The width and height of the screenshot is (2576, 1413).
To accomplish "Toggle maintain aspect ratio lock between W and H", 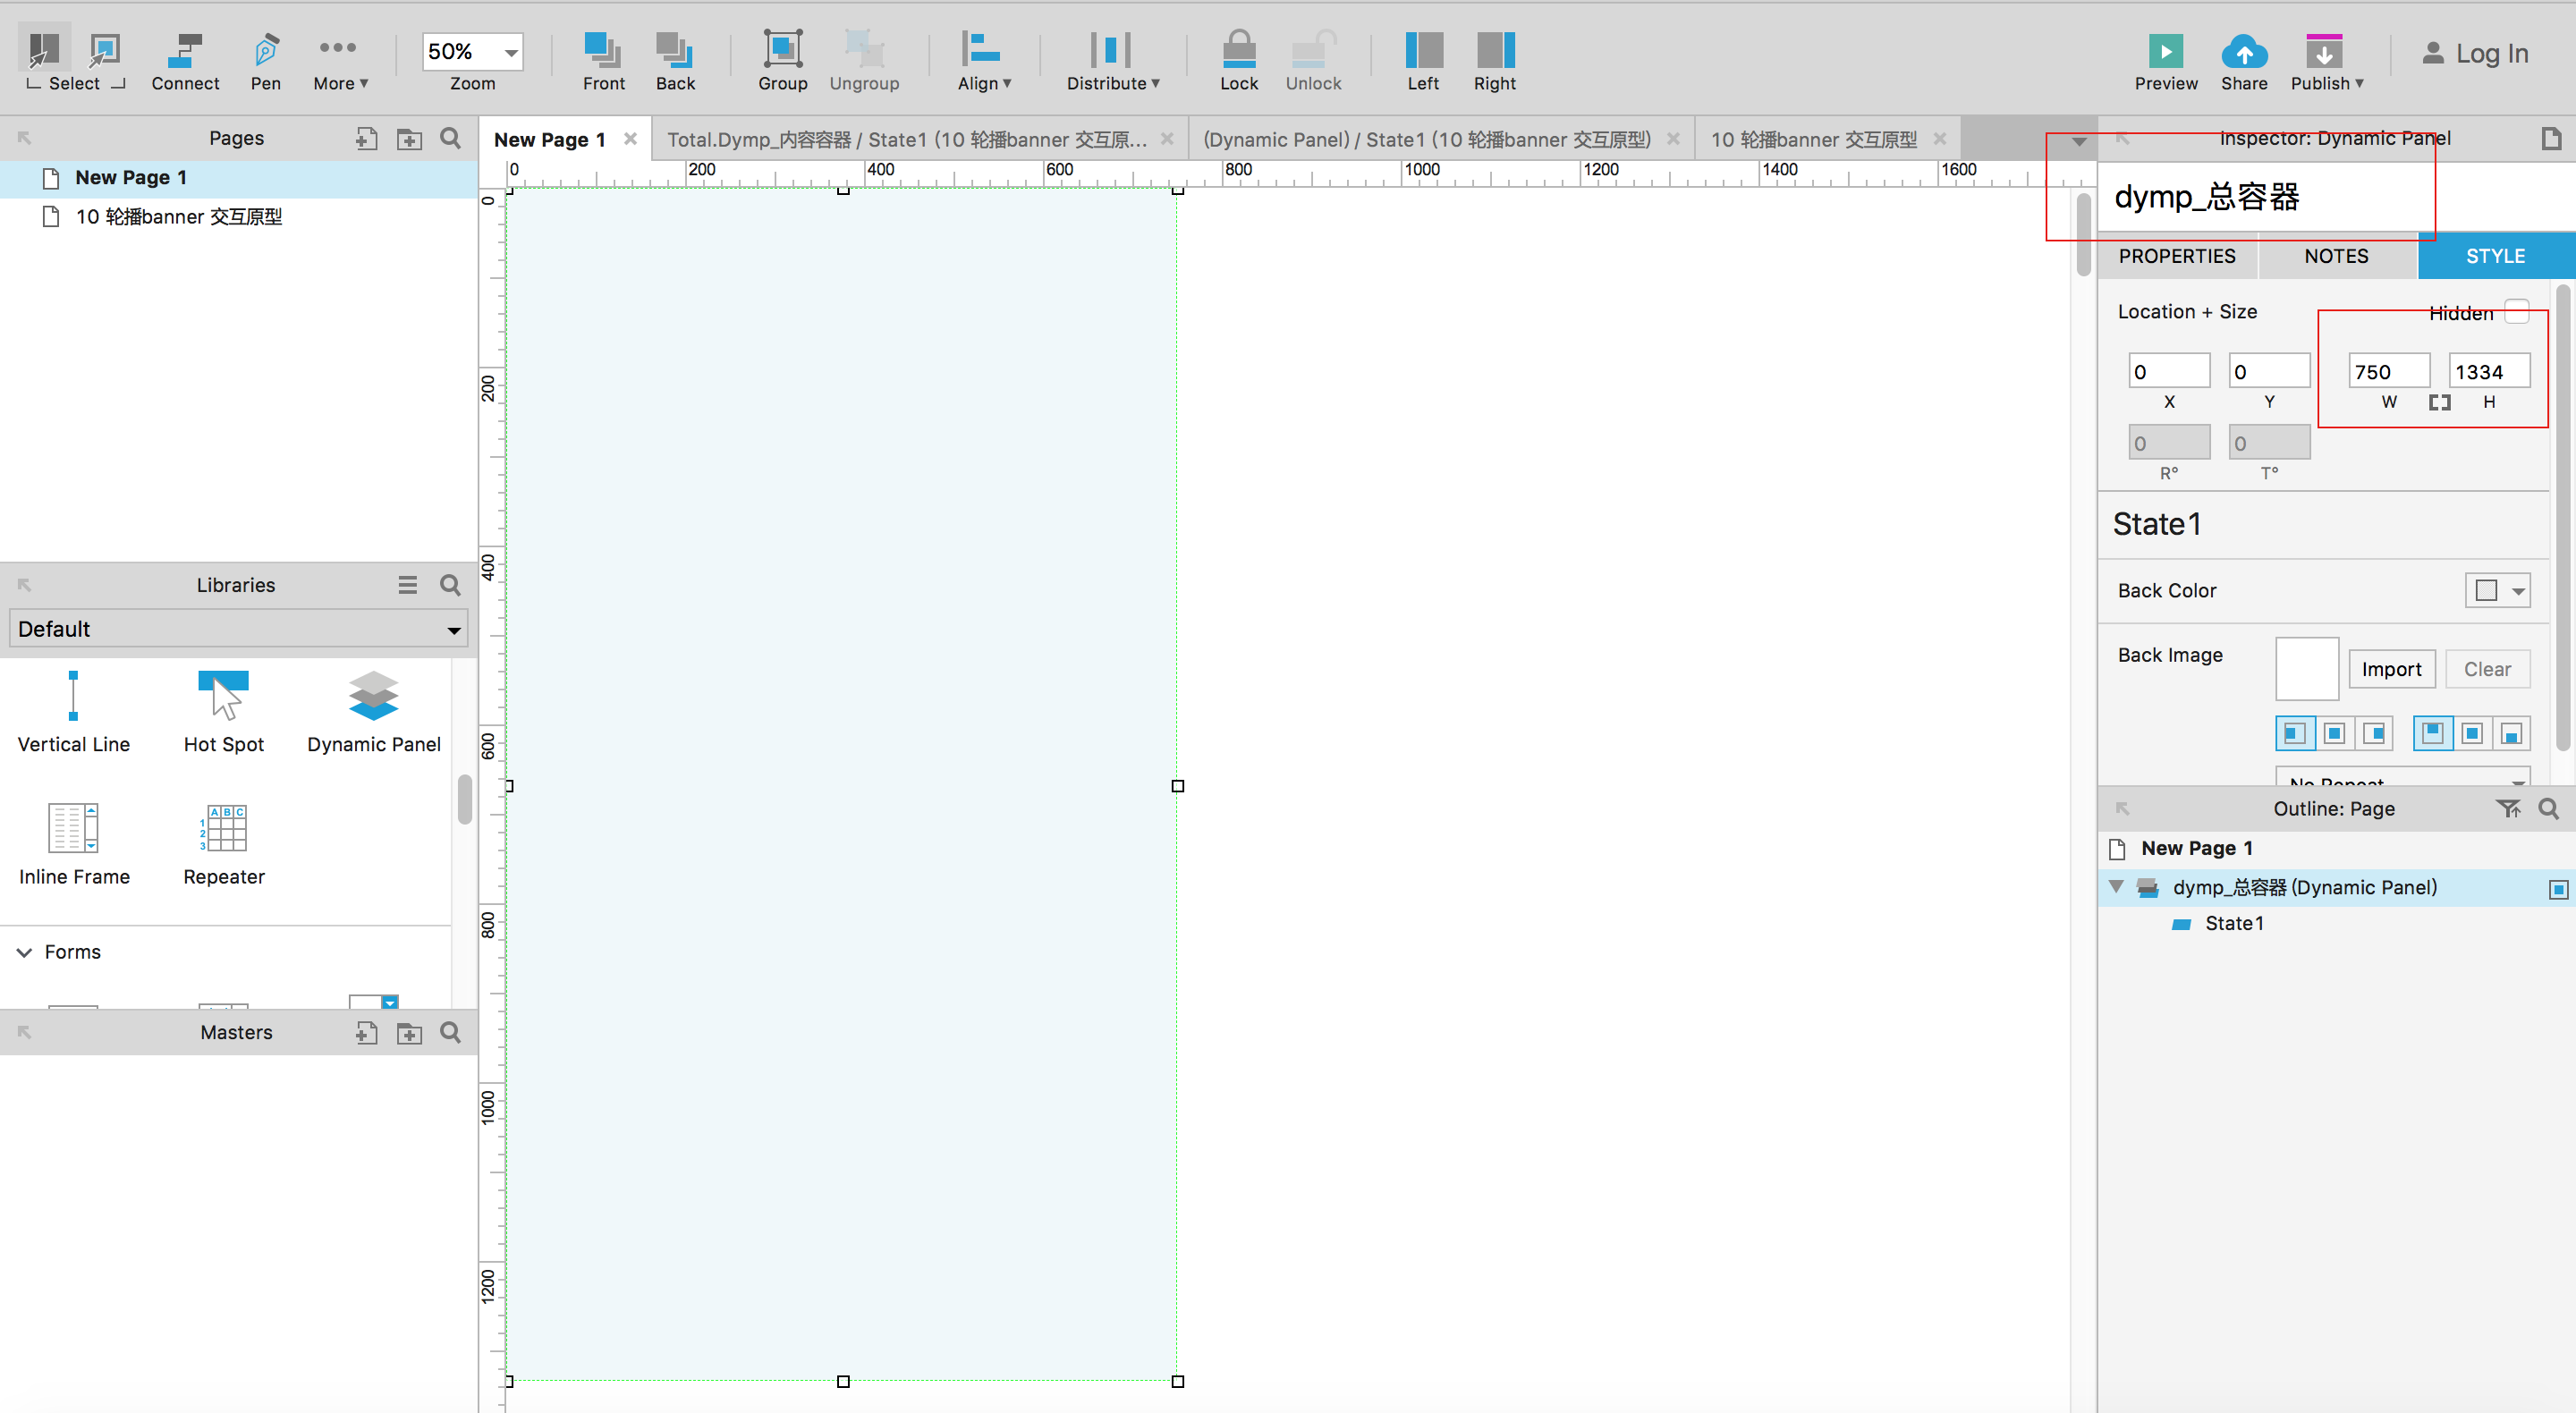I will 2439,402.
